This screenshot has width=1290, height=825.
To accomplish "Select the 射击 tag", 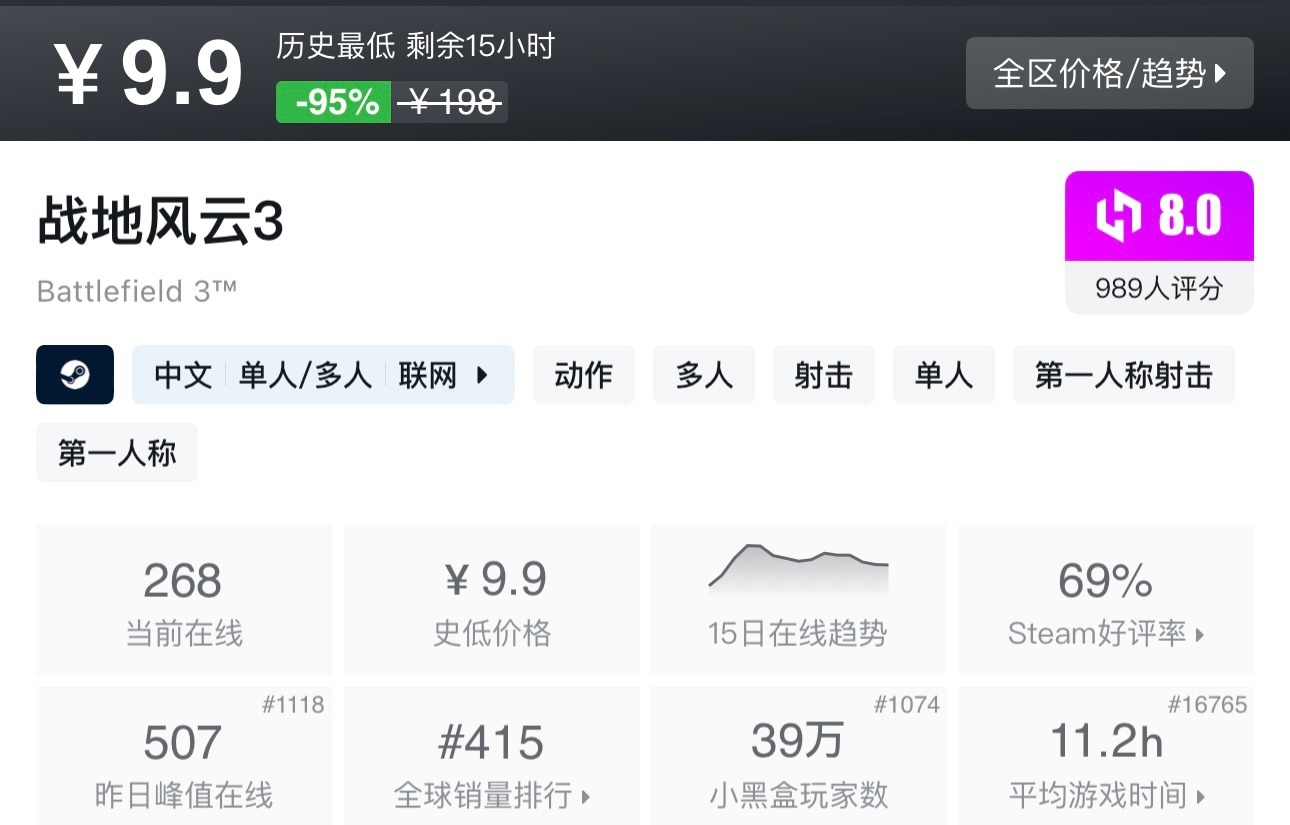I will click(x=823, y=374).
